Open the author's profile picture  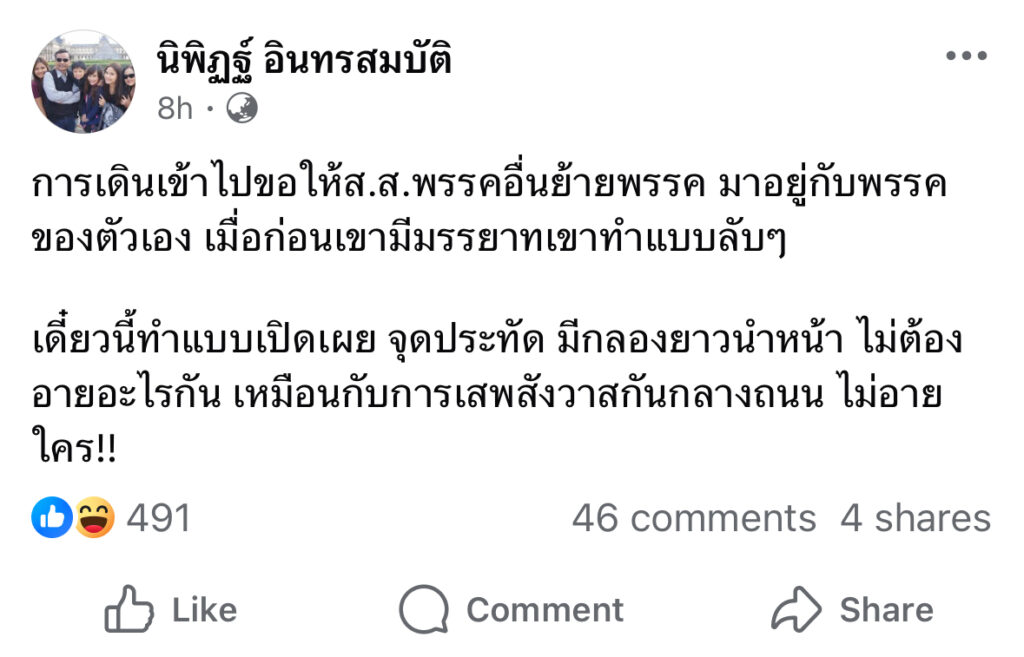click(83, 81)
